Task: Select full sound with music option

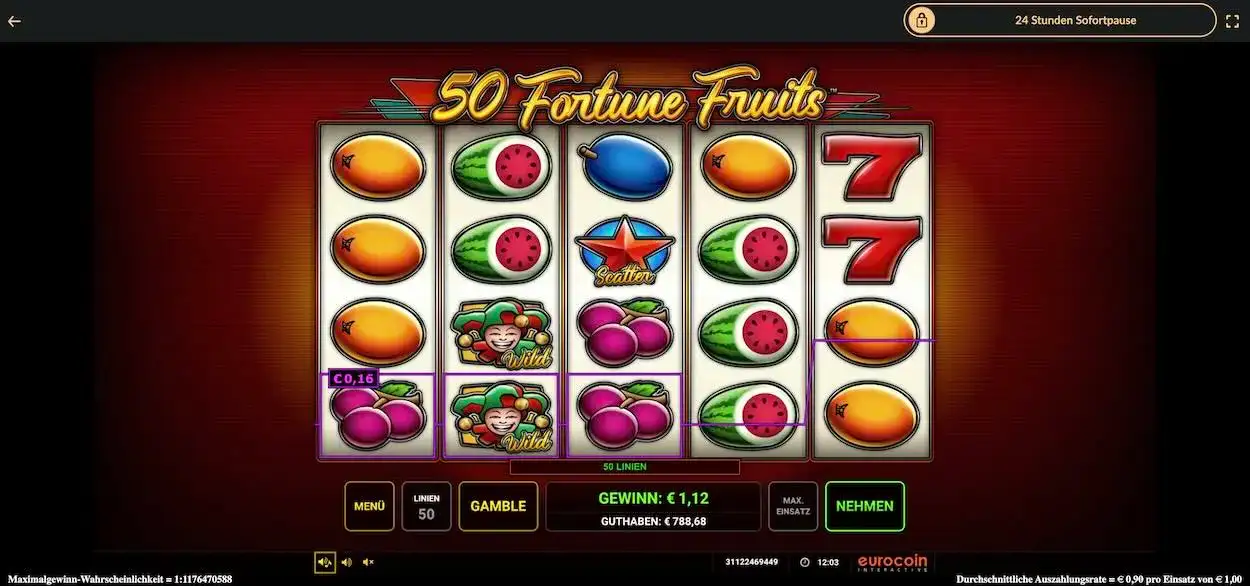Action: (x=325, y=562)
